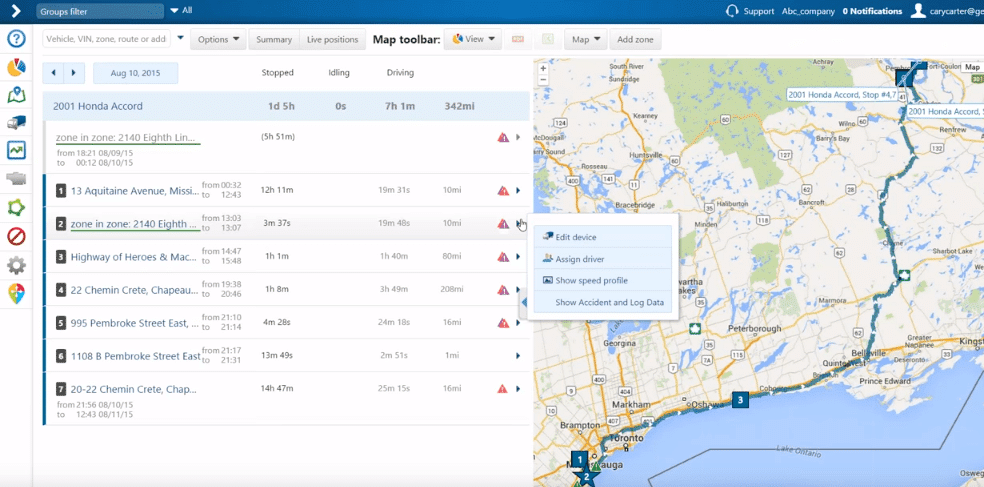Screen dimensions: 984x487
Task: Open the View dropdown in Map toolbar
Action: tap(474, 39)
